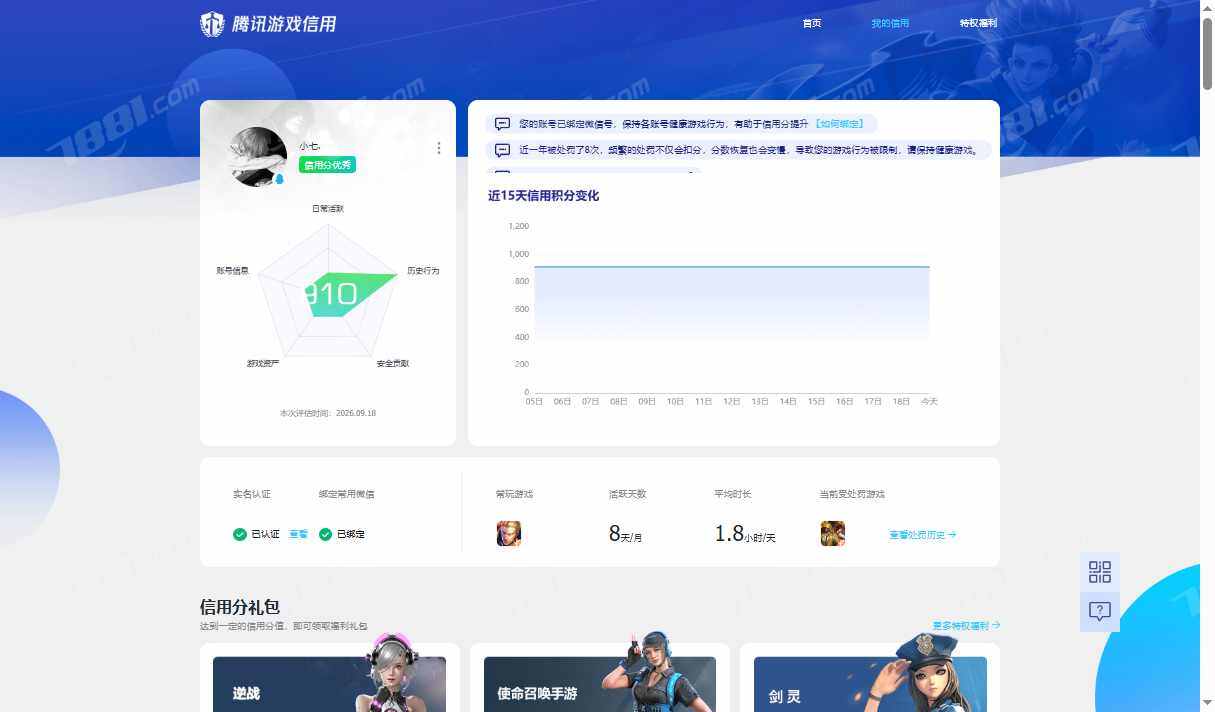1215x712 pixels.
Task: Click message icon of WeChat binding notice
Action: coord(502,124)
